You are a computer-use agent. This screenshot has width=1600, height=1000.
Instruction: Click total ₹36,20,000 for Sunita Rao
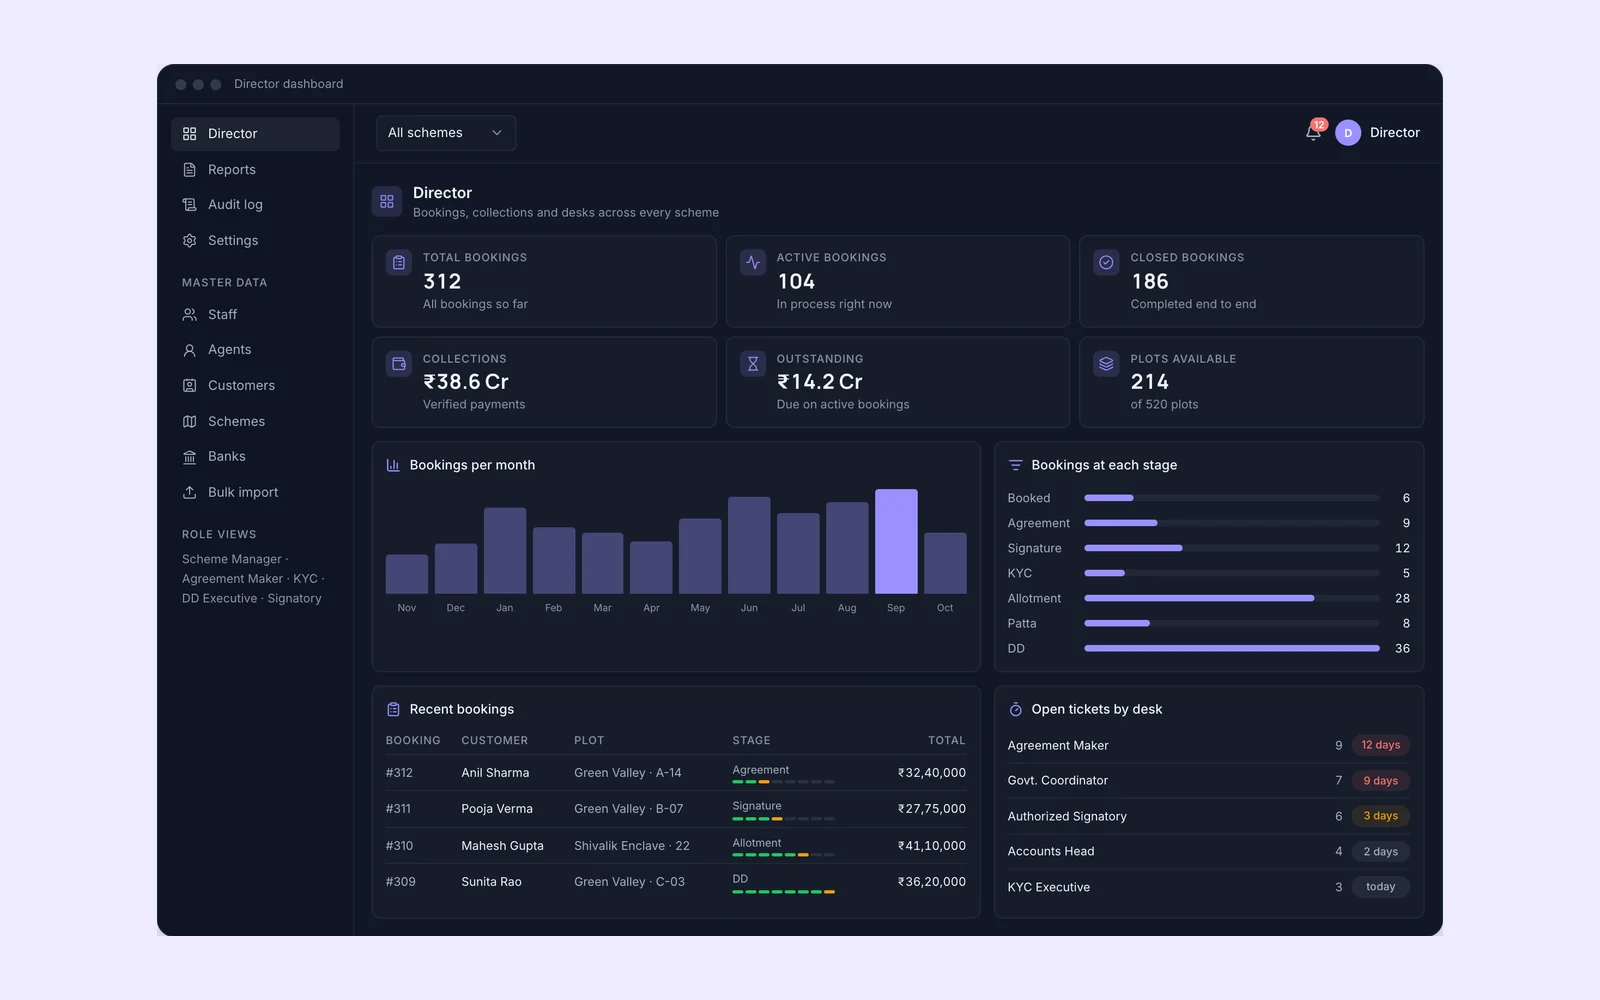[932, 882]
